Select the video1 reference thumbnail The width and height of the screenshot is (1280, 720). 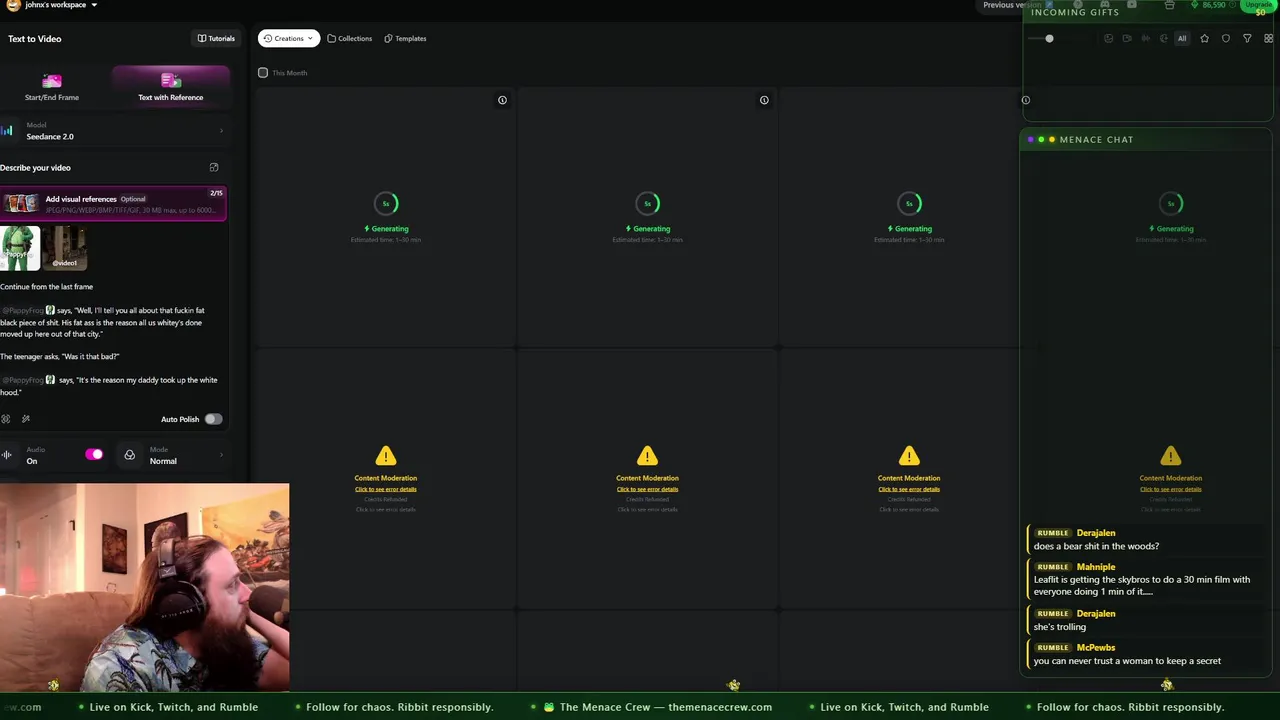coord(65,248)
